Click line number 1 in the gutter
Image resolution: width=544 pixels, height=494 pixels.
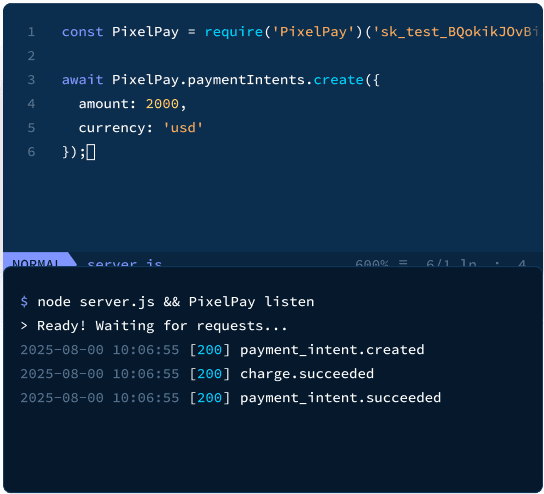pos(31,32)
